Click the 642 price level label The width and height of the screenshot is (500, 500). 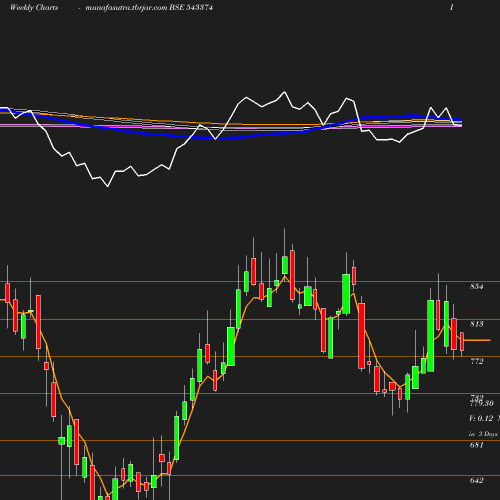click(x=477, y=480)
